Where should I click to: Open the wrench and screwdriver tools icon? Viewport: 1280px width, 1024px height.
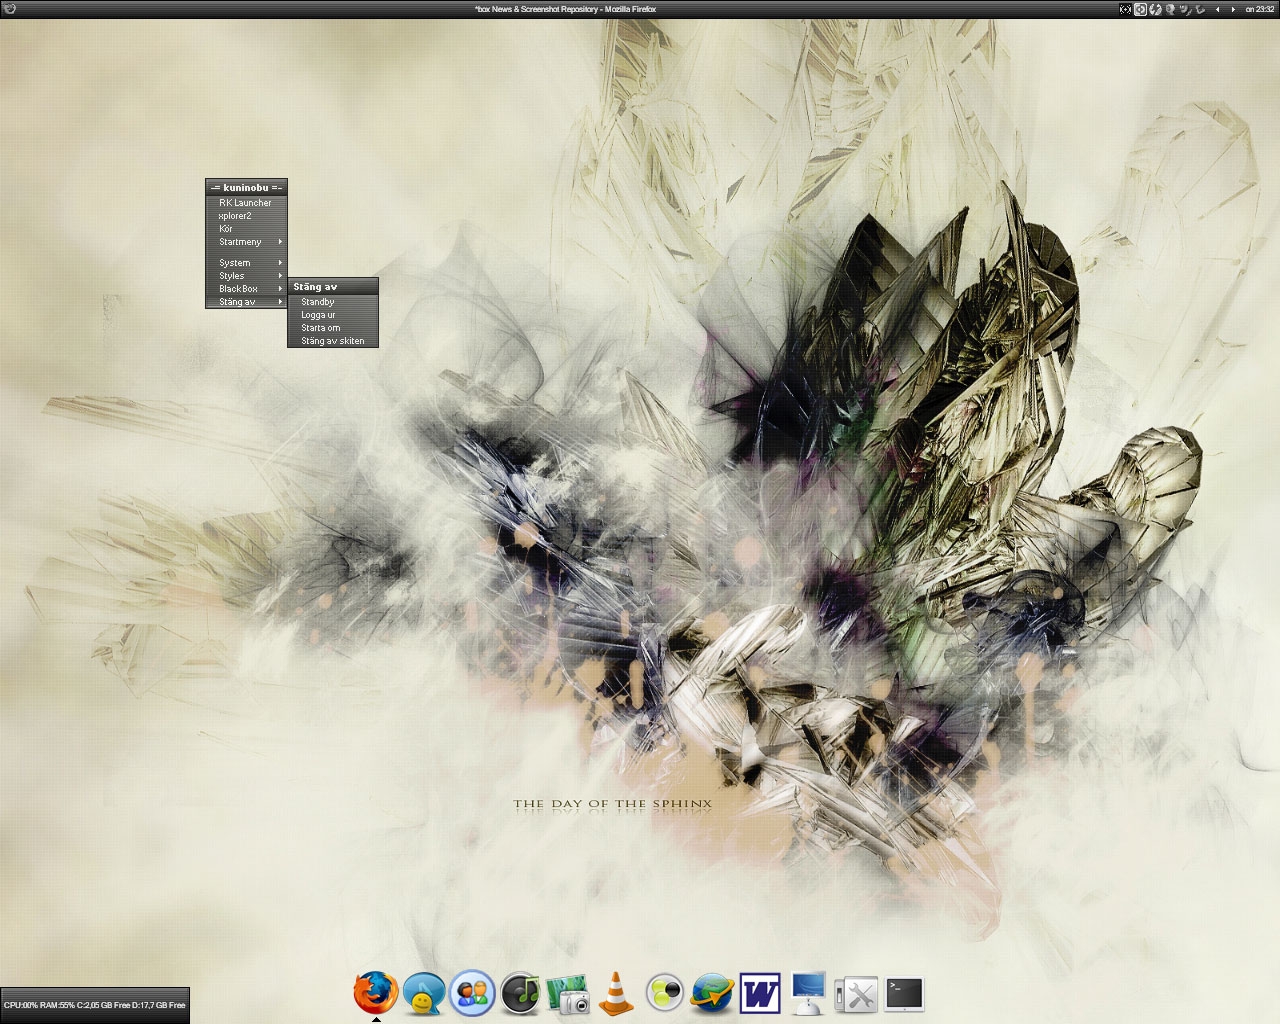pyautogui.click(x=856, y=995)
